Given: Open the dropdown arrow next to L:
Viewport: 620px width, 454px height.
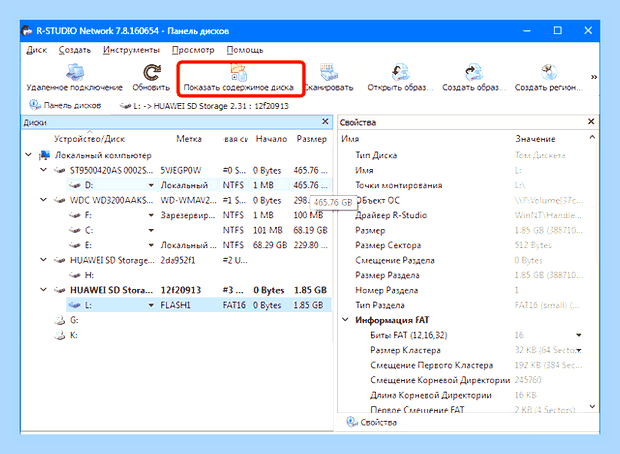Looking at the screenshot, I should pos(151,305).
